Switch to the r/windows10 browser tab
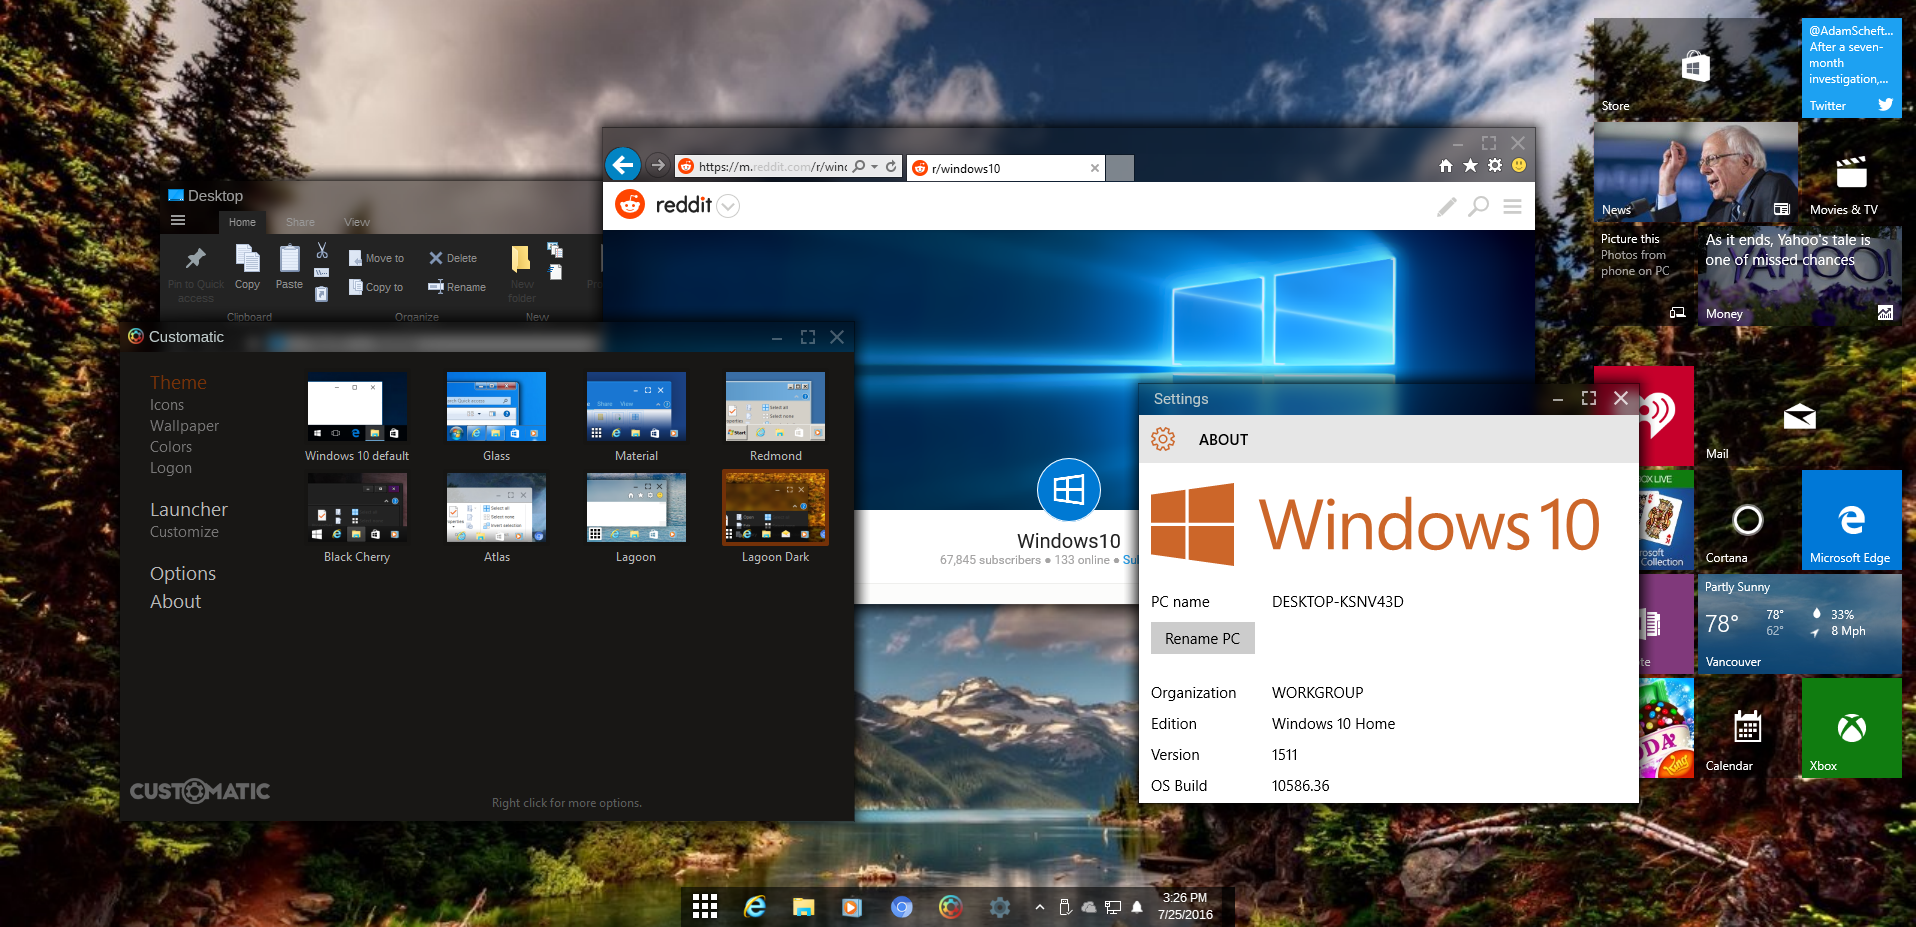This screenshot has height=927, width=1916. [1000, 168]
